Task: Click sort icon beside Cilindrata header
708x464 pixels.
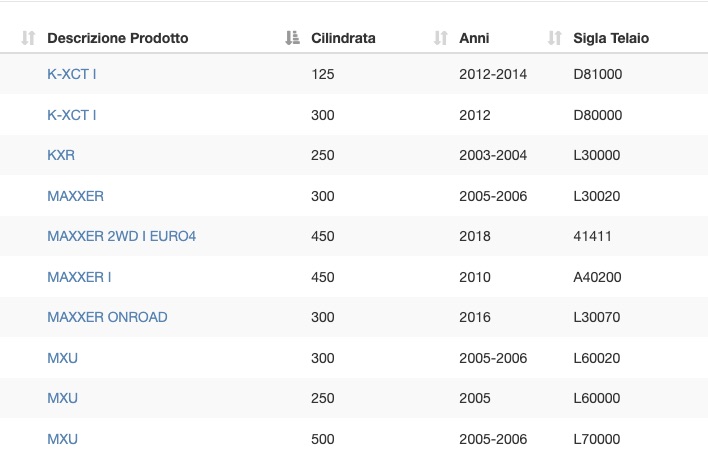Action: pyautogui.click(x=293, y=38)
